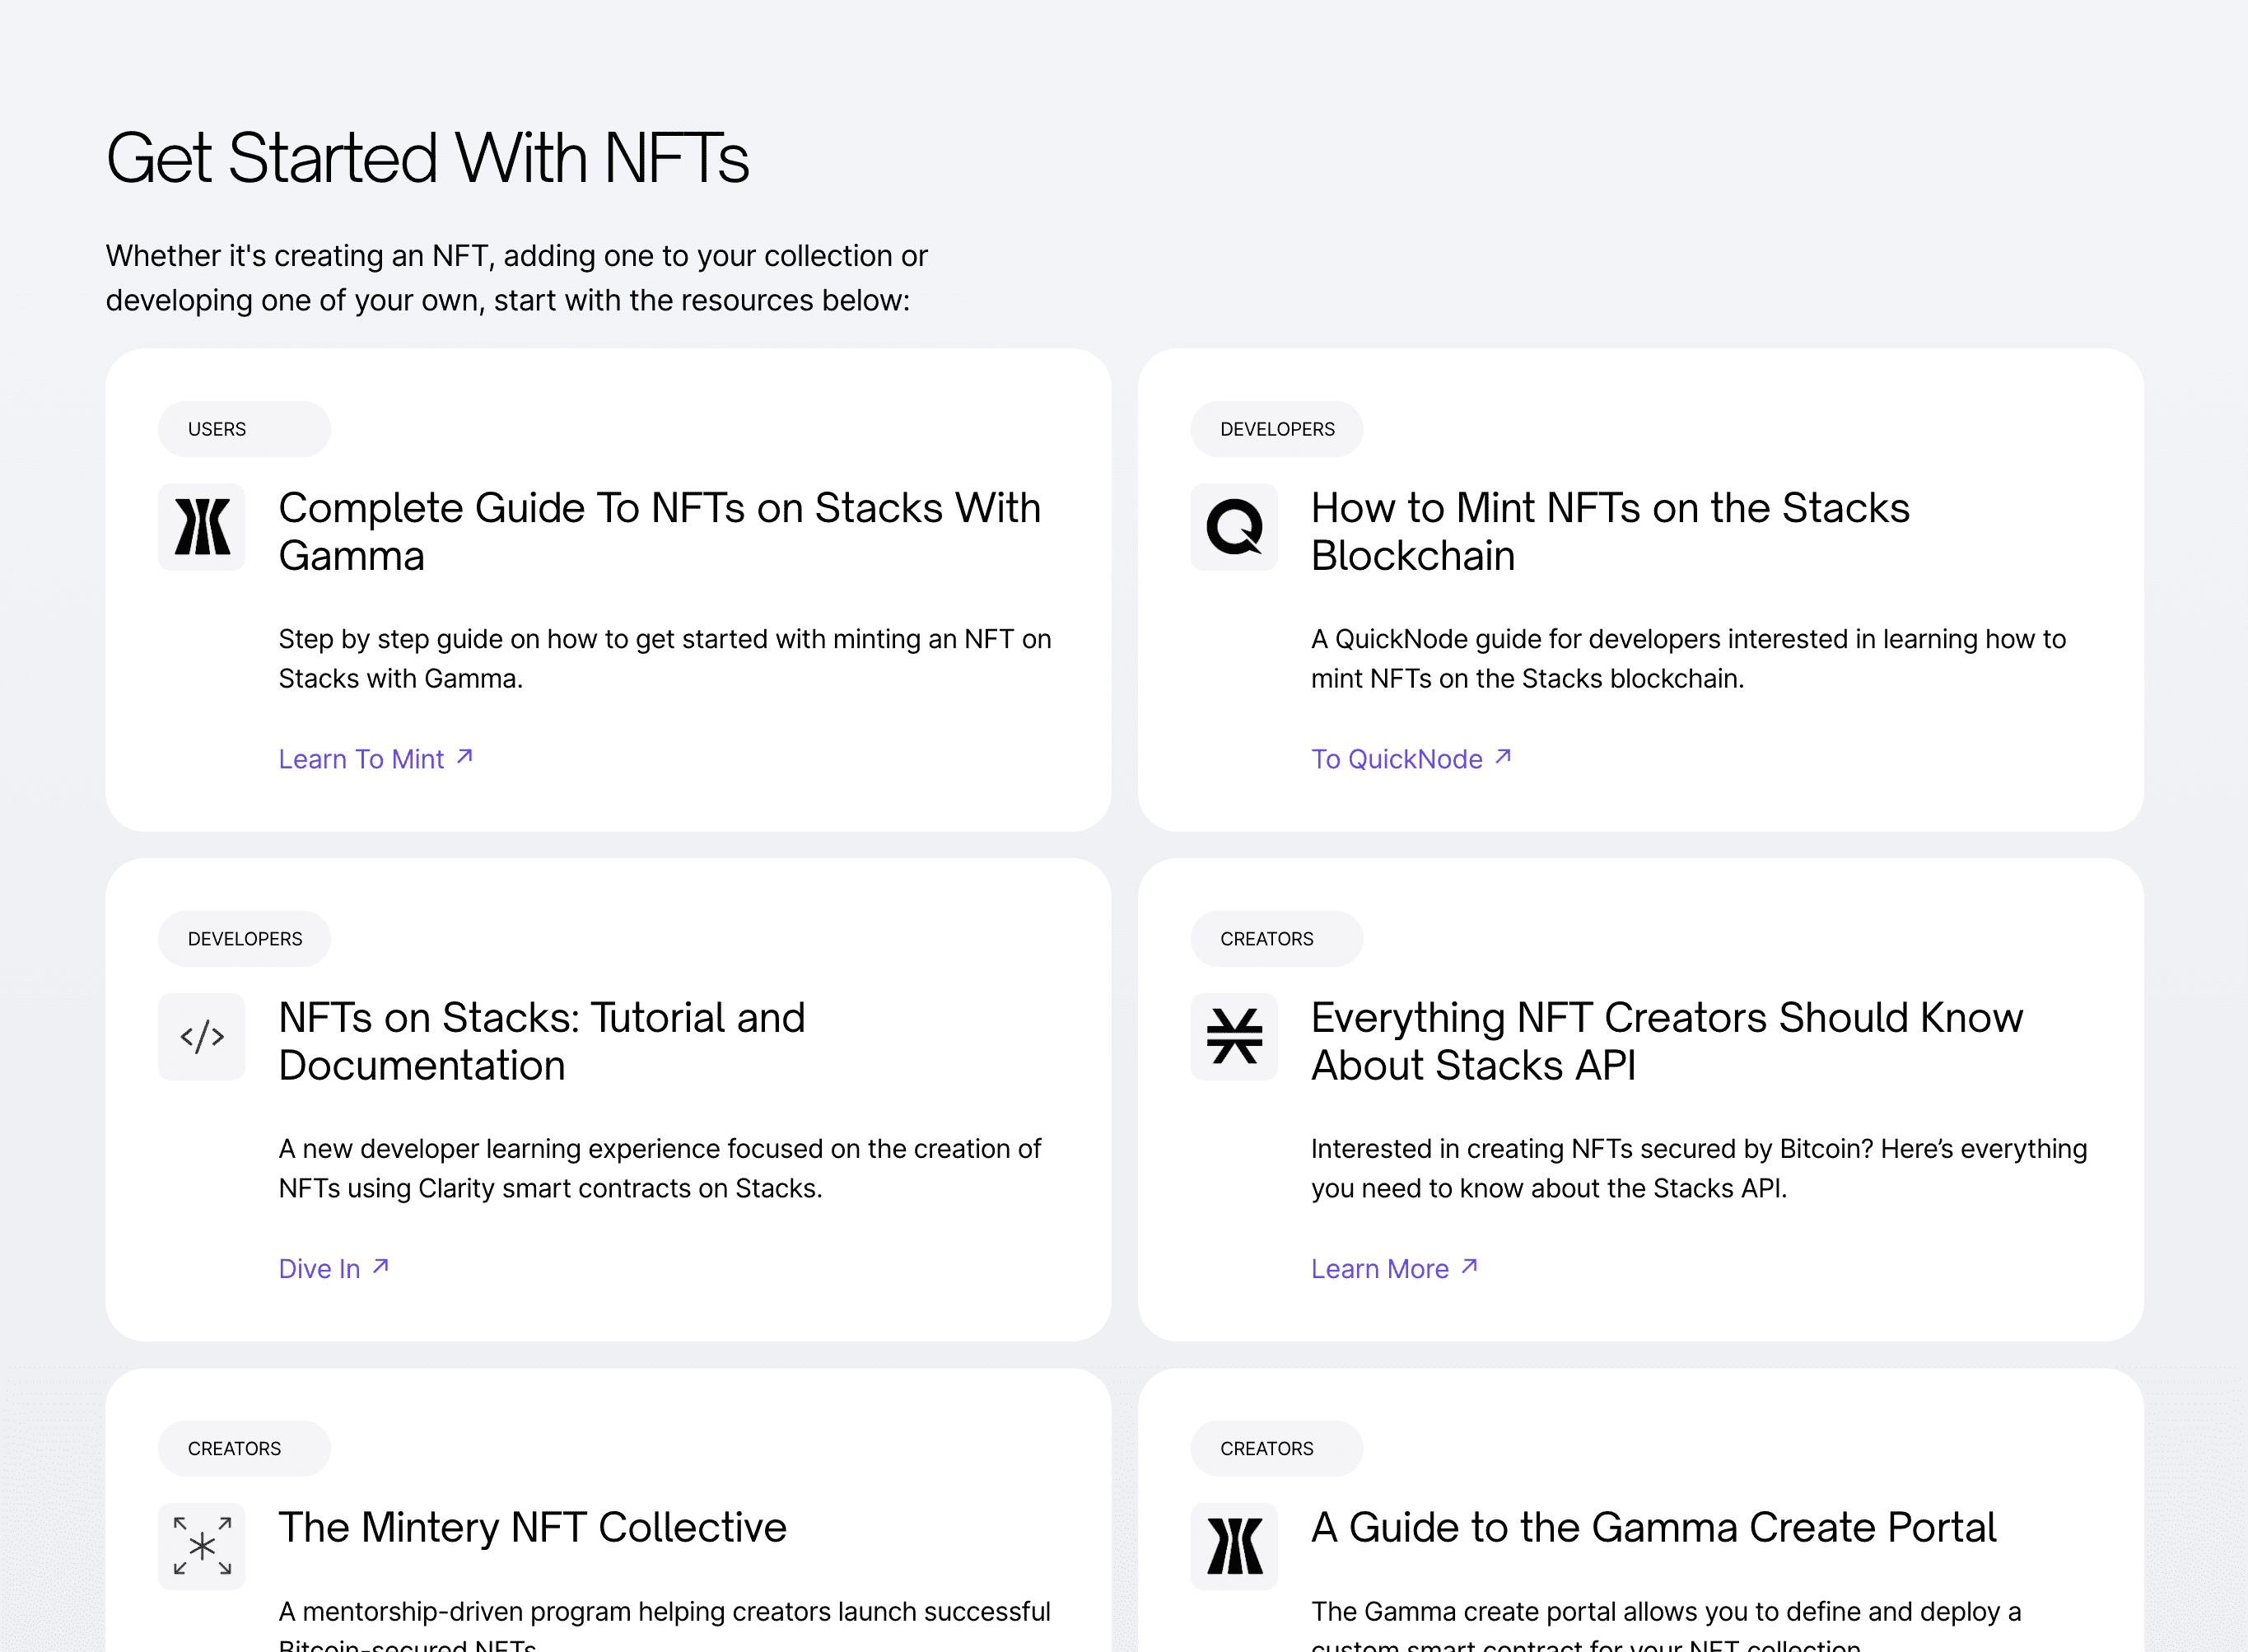This screenshot has width=2248, height=1652.
Task: Open 'Everything NFT Creators Should Know About Stacks API' title
Action: (x=1667, y=1042)
